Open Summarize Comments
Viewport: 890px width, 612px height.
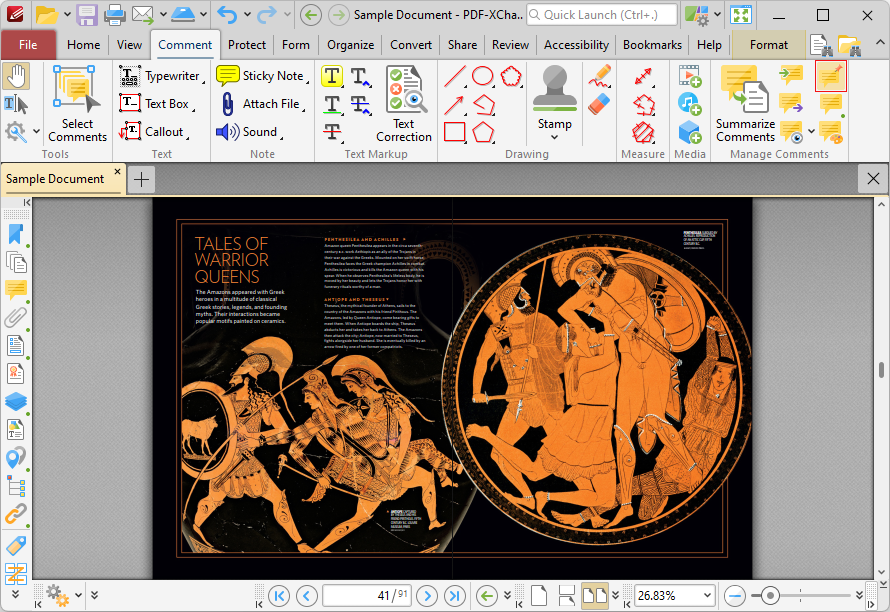745,103
